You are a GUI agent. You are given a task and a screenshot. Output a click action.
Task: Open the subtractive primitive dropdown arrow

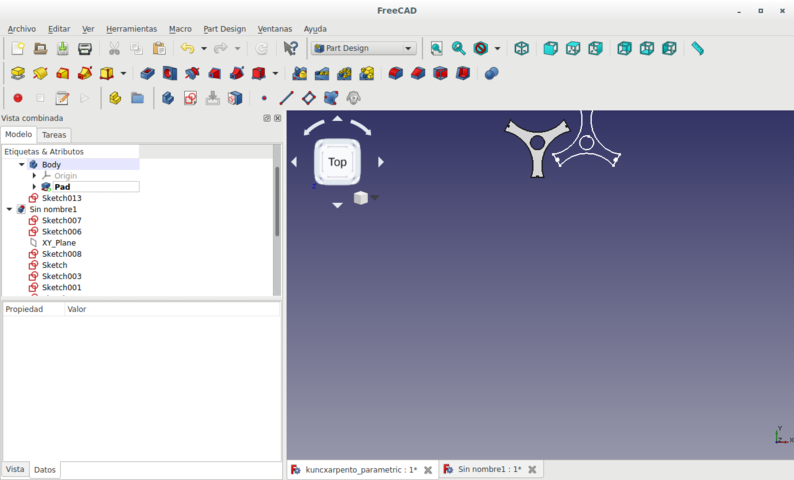[x=275, y=73]
